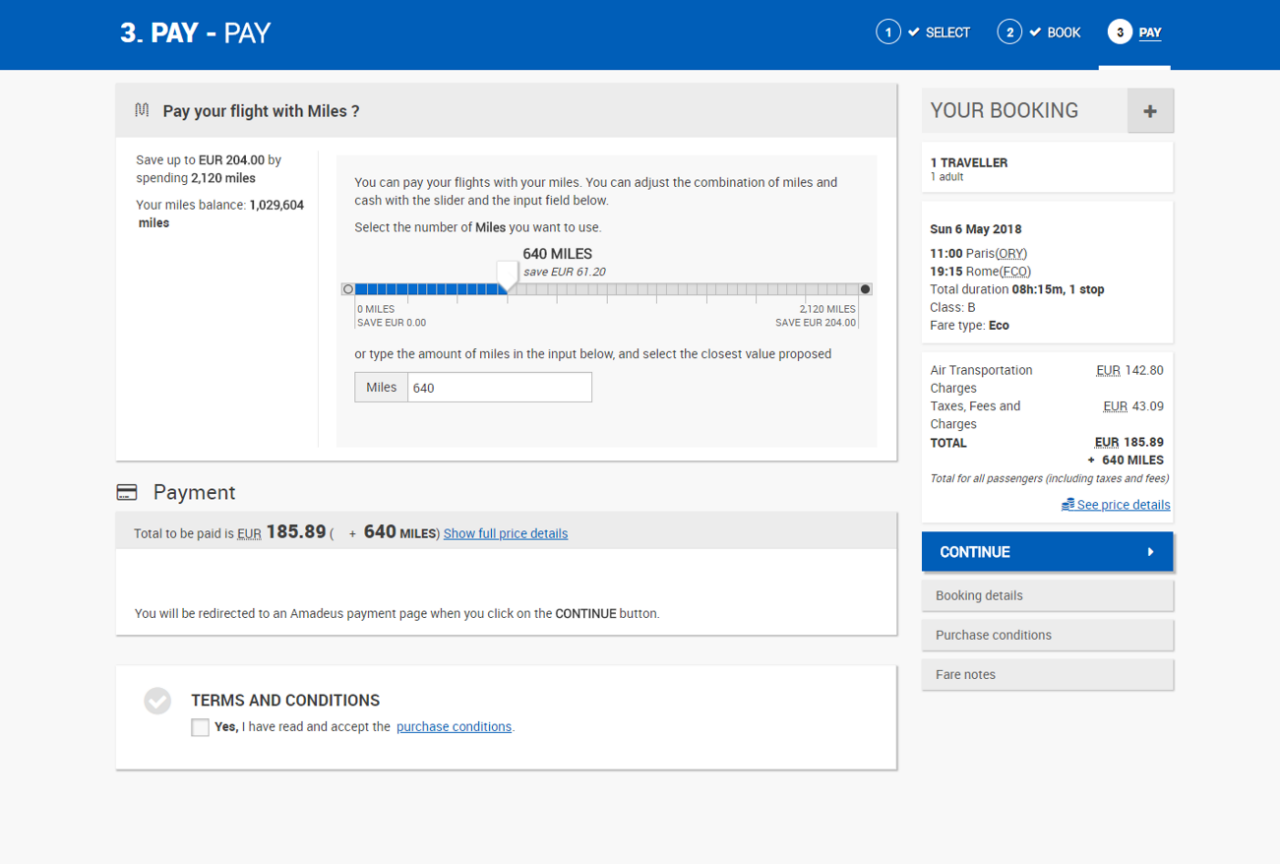Screen dimensions: 1280x864
Task: Click the Miles amount input field
Action: point(498,388)
